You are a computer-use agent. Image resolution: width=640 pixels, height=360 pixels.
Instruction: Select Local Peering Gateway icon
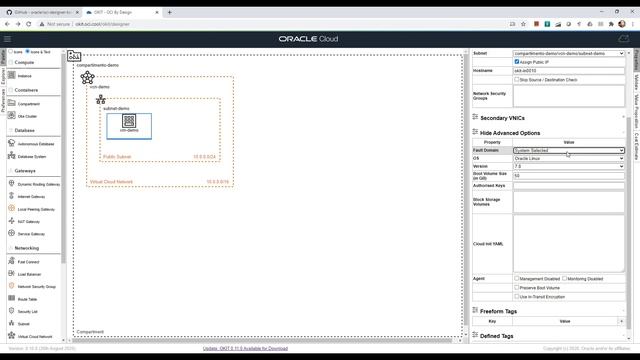[11, 209]
